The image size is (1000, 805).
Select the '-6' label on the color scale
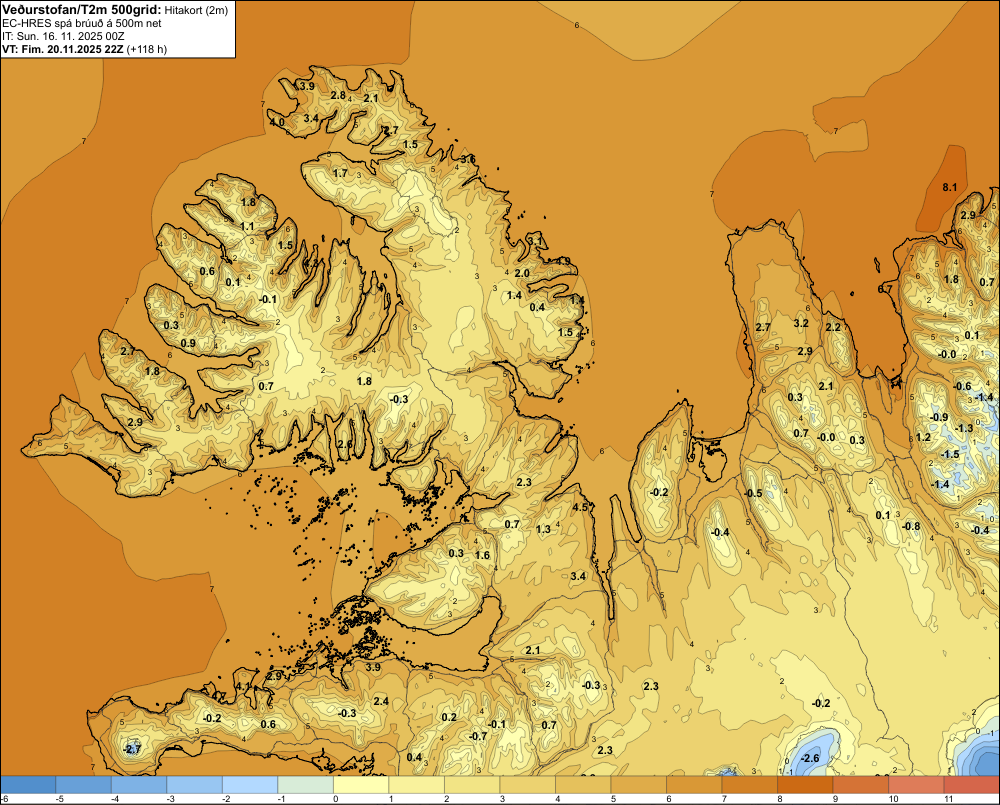[5, 799]
